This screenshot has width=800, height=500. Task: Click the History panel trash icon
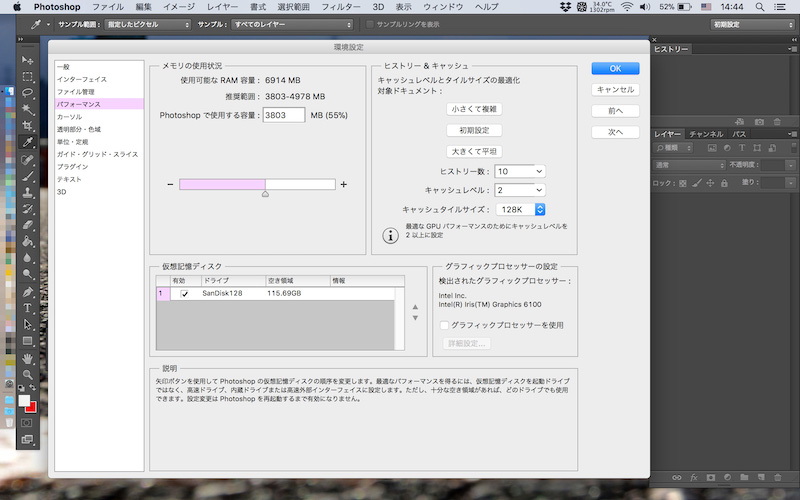(x=777, y=122)
